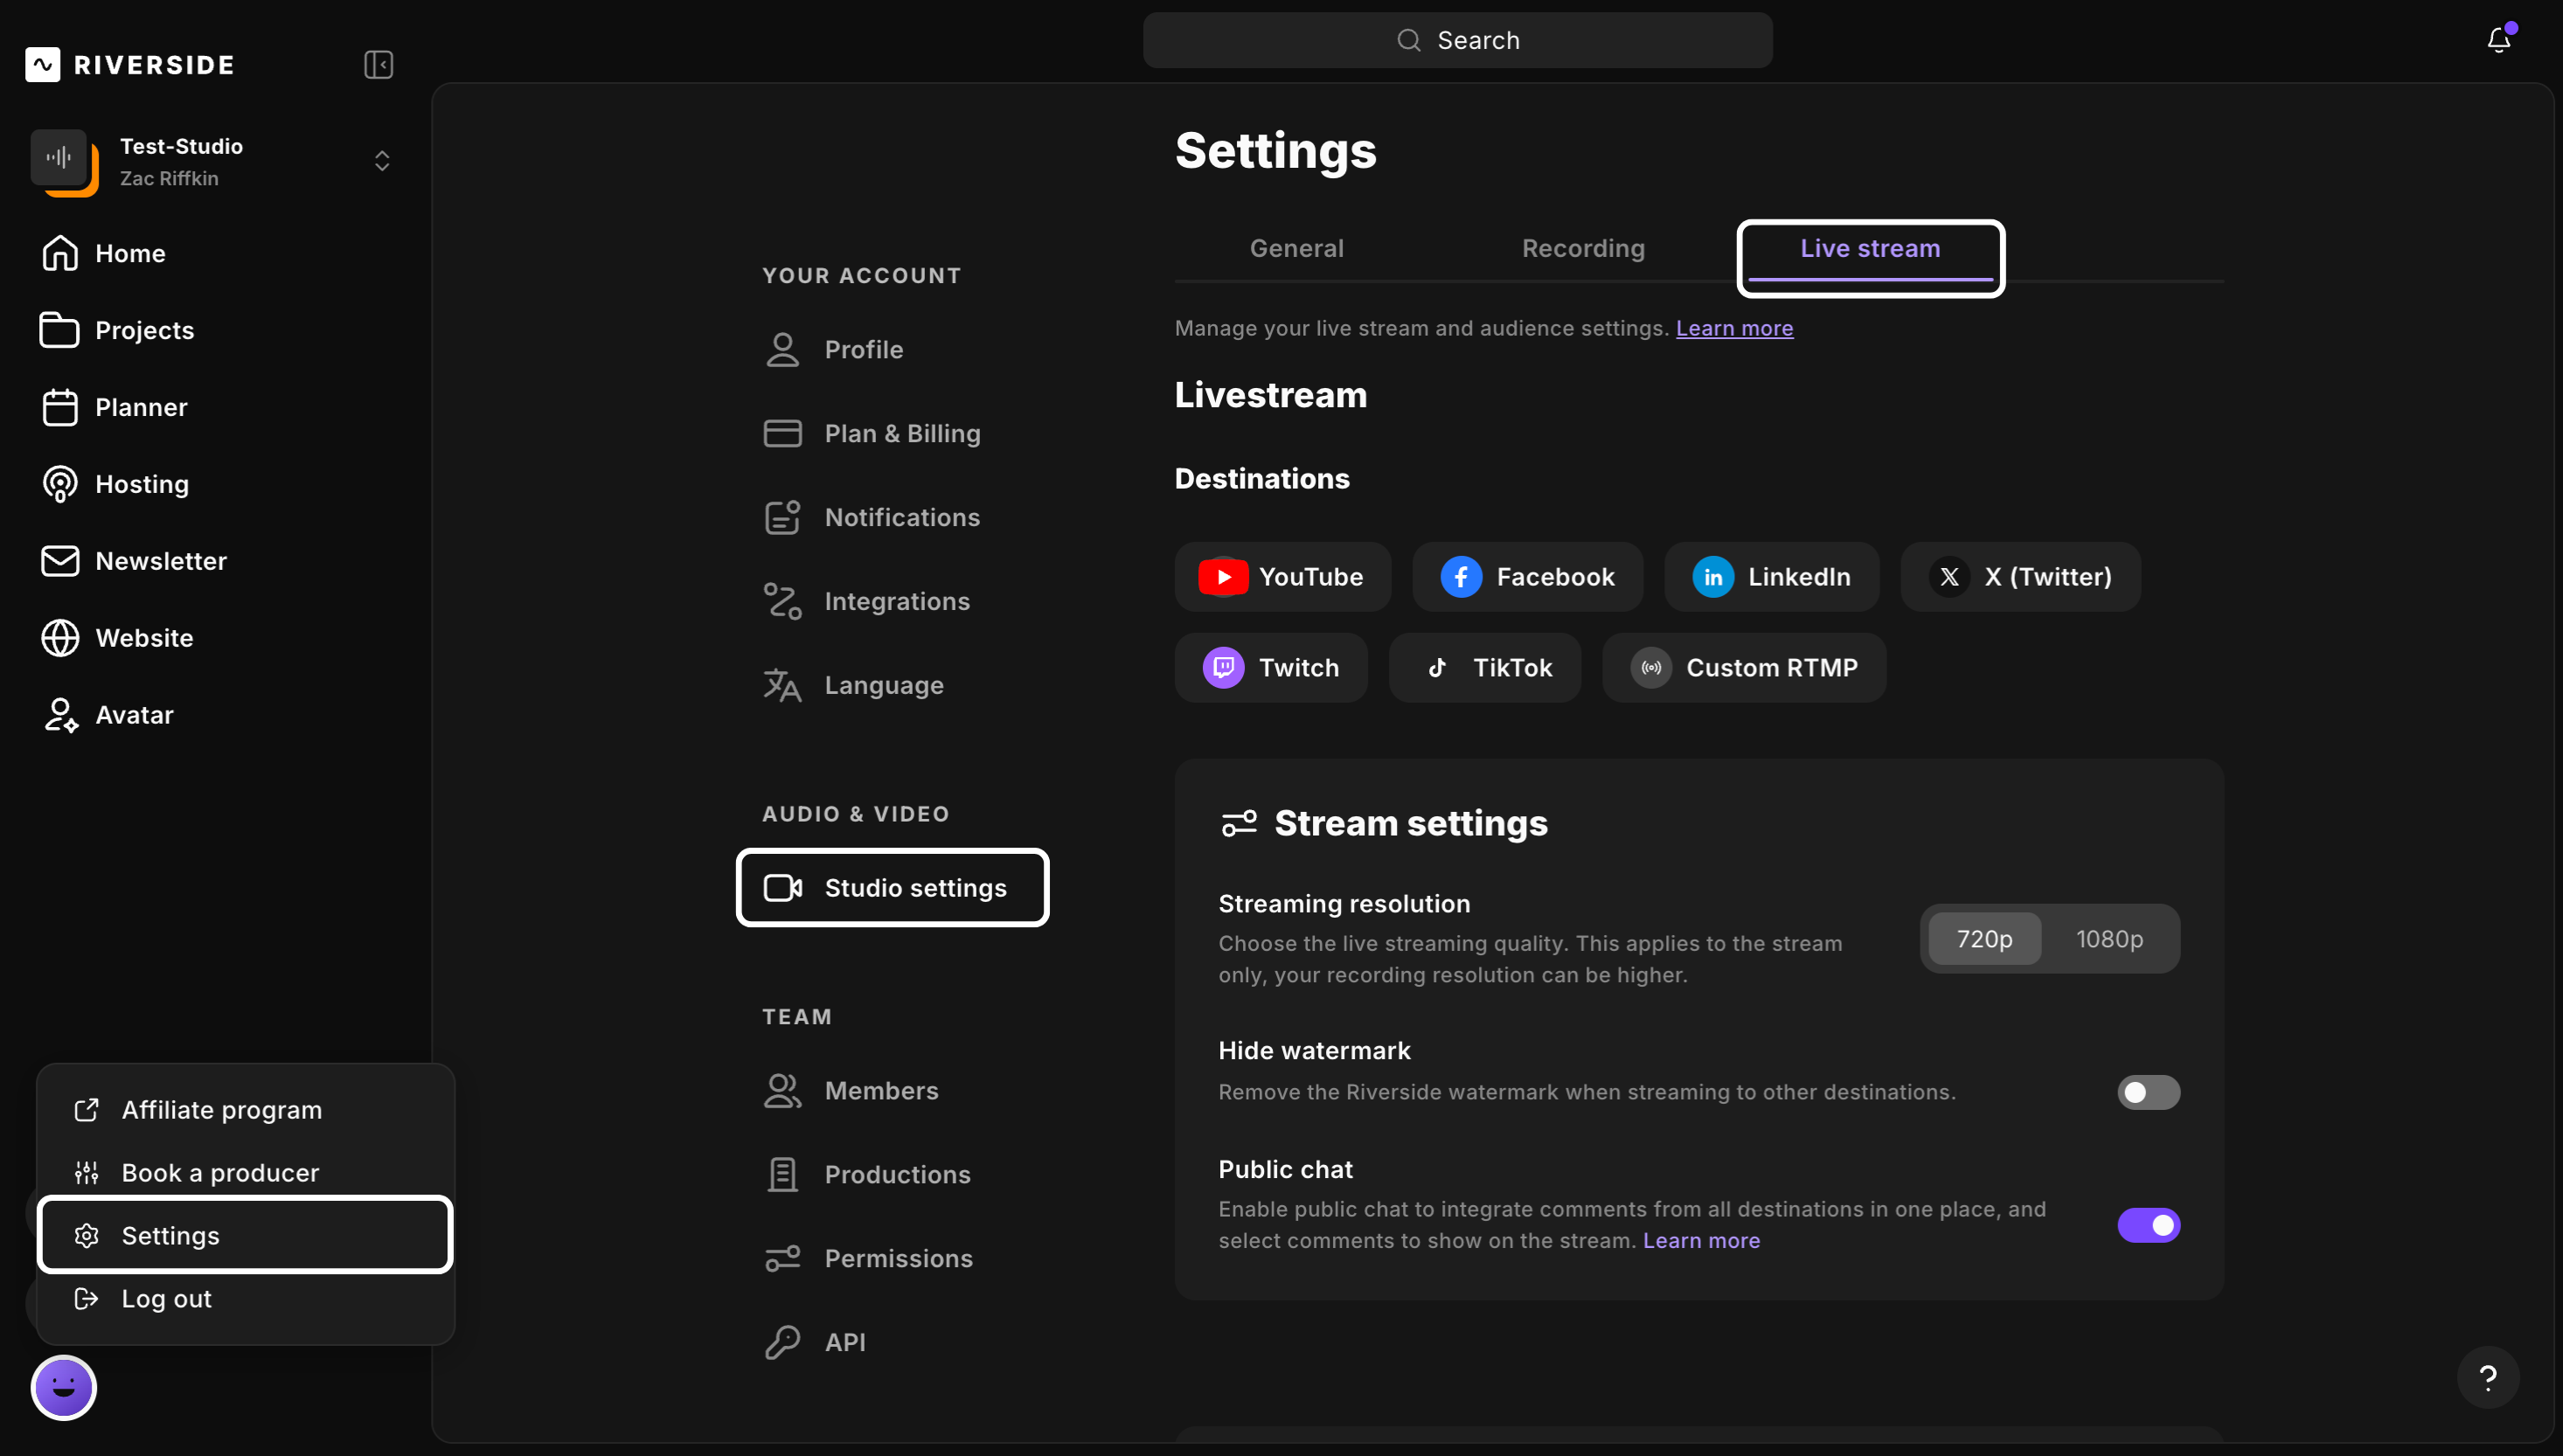Click the Riverside logo icon
This screenshot has width=2563, height=1456.
pos(43,65)
